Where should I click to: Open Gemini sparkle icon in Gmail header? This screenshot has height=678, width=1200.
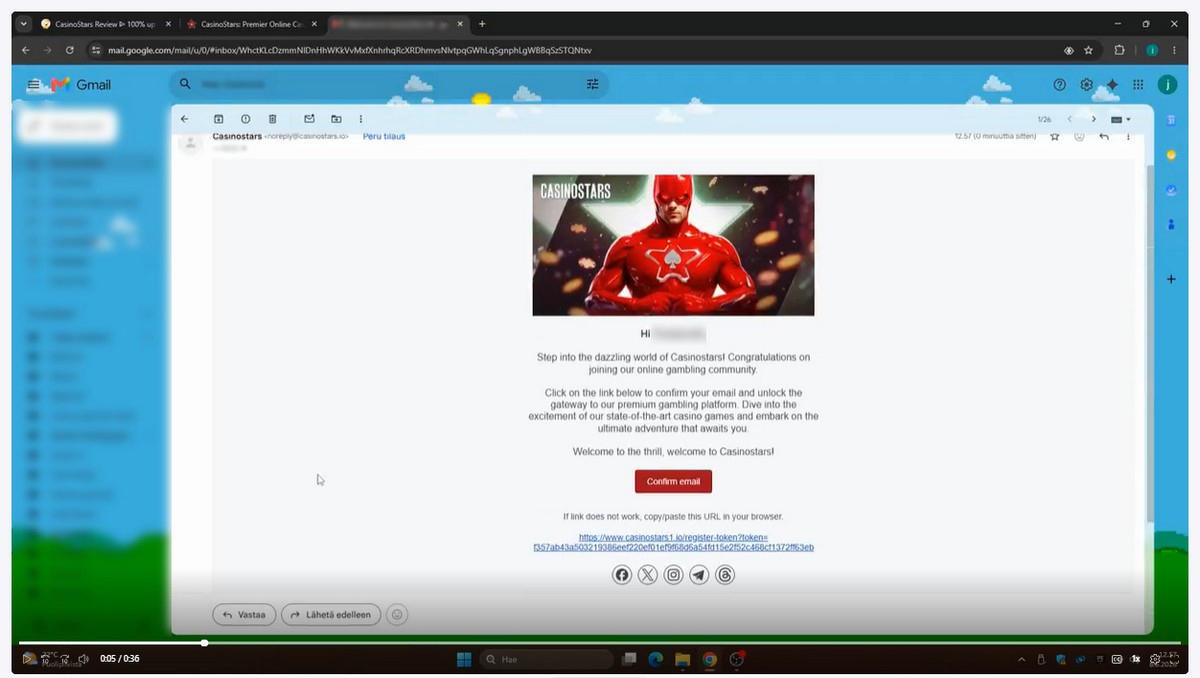(1112, 85)
